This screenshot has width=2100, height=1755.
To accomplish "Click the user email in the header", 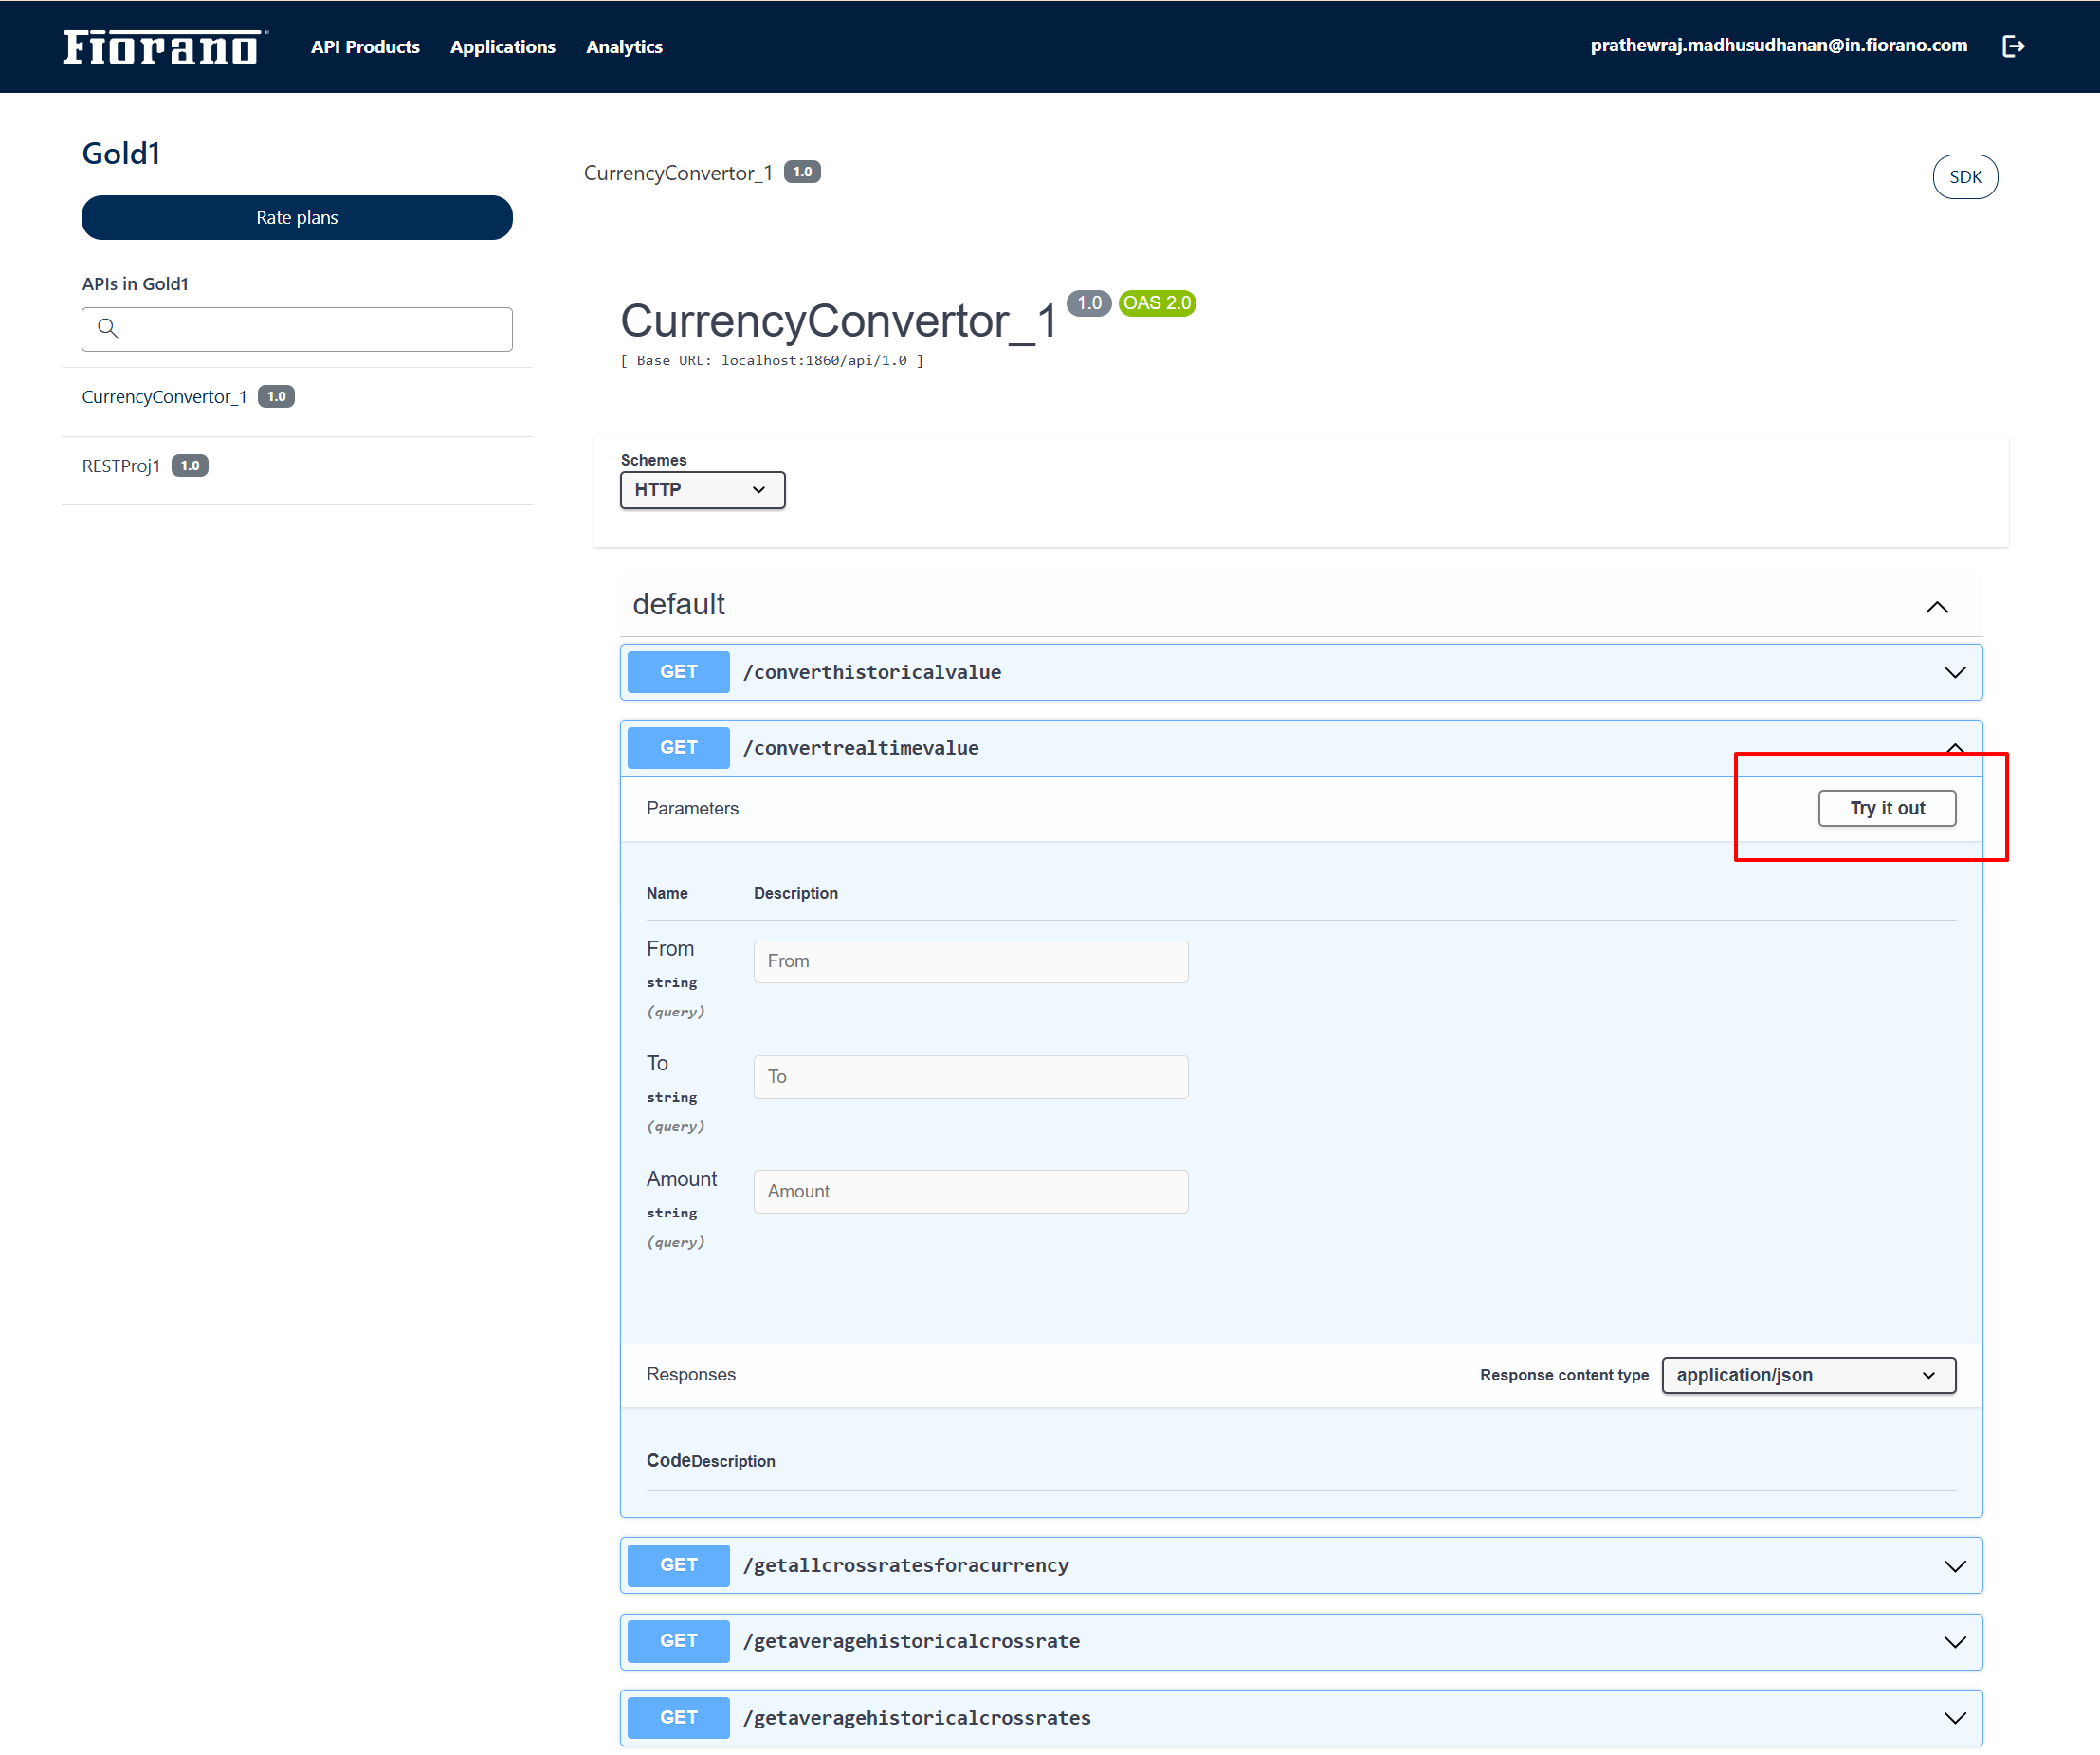I will point(1778,45).
